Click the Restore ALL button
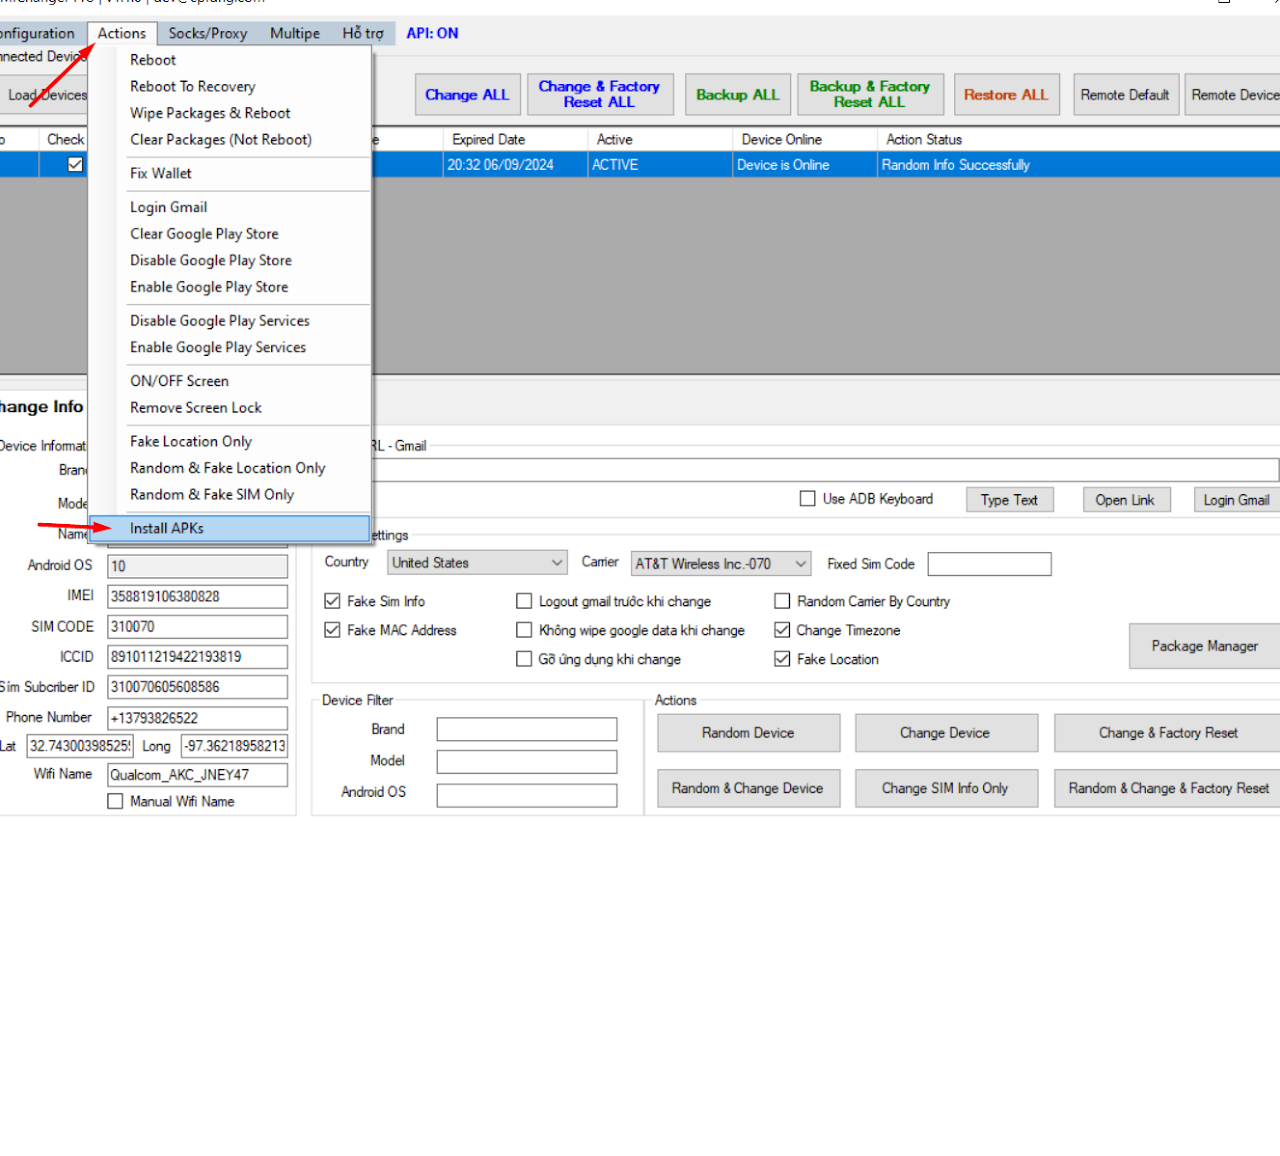 click(1005, 95)
